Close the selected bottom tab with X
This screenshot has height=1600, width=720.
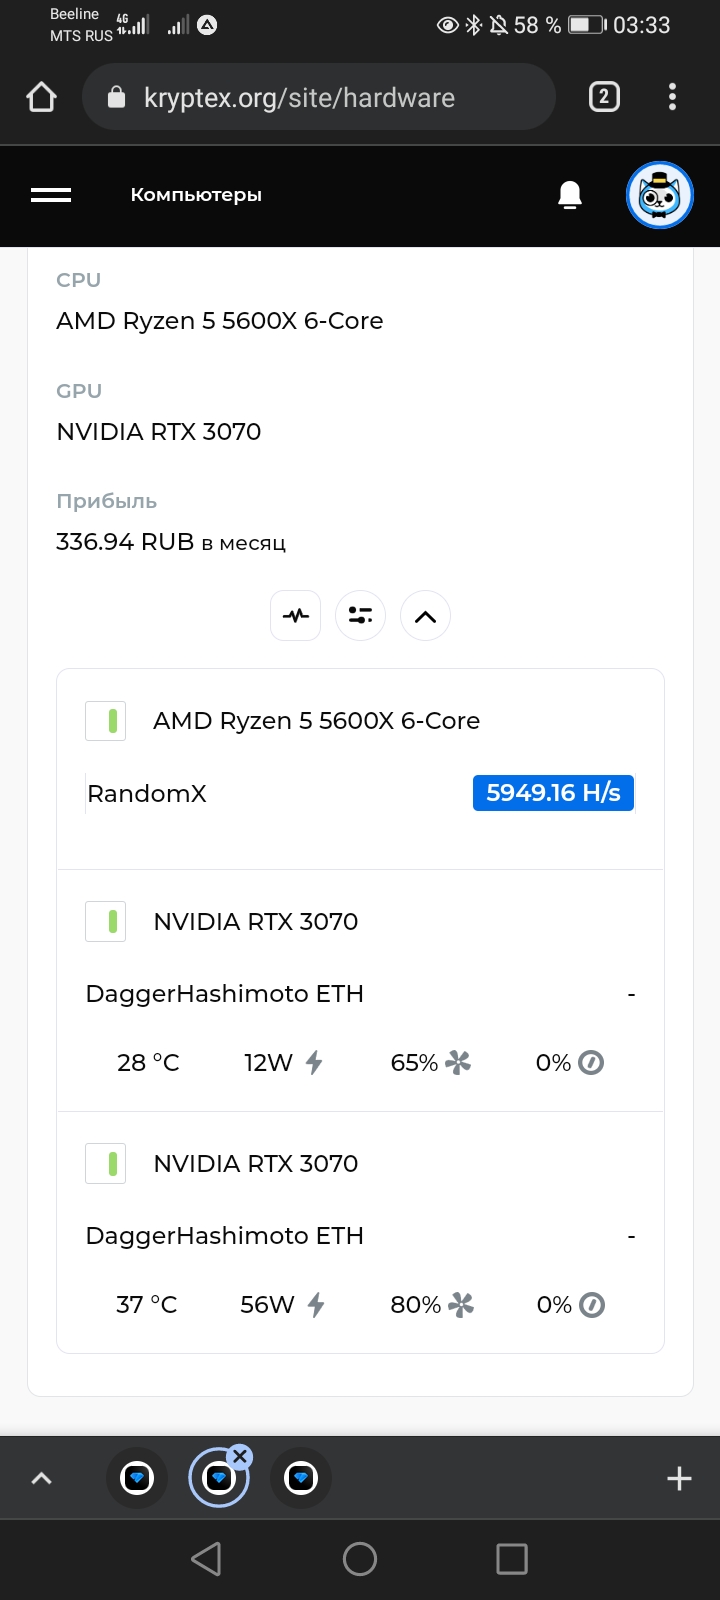pyautogui.click(x=239, y=1457)
